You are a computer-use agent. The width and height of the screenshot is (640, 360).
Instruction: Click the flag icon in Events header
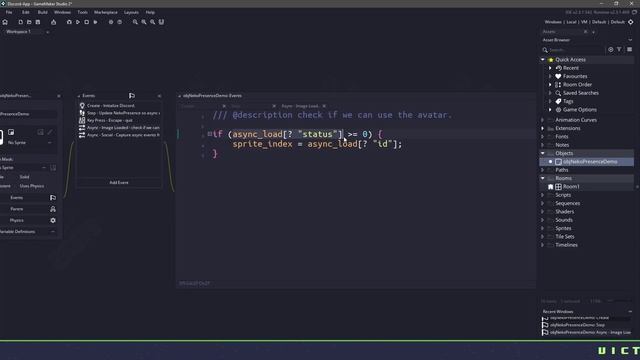click(x=132, y=96)
